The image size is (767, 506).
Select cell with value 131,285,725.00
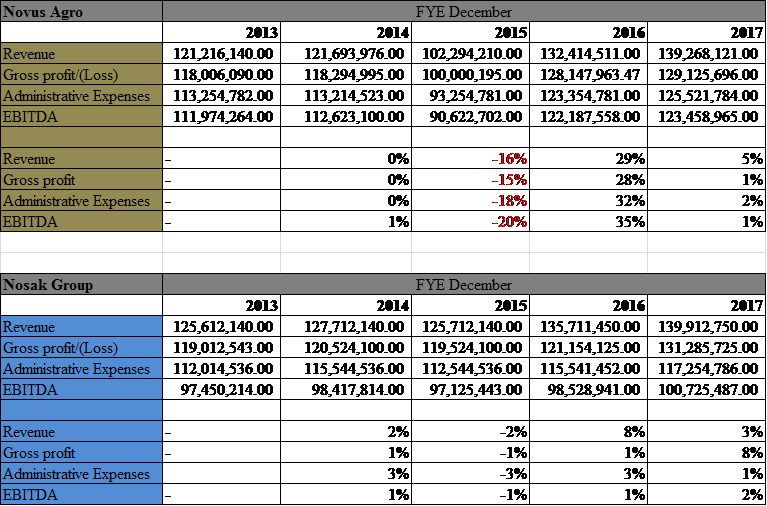(706, 347)
